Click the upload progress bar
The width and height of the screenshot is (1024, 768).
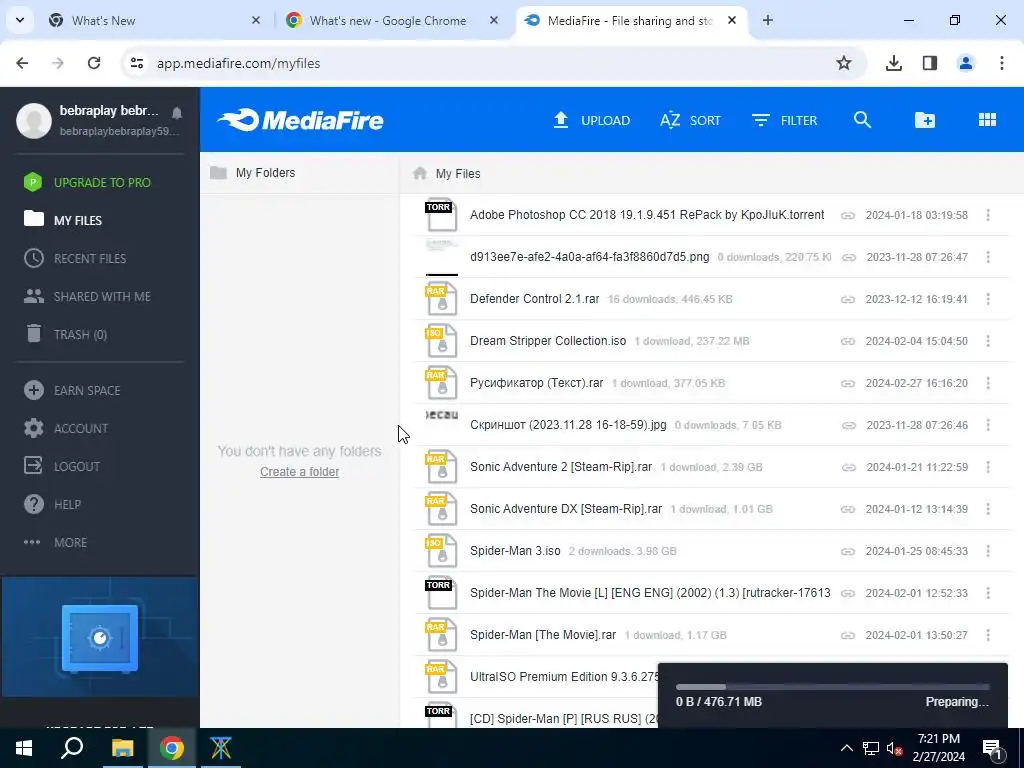pyautogui.click(x=833, y=687)
